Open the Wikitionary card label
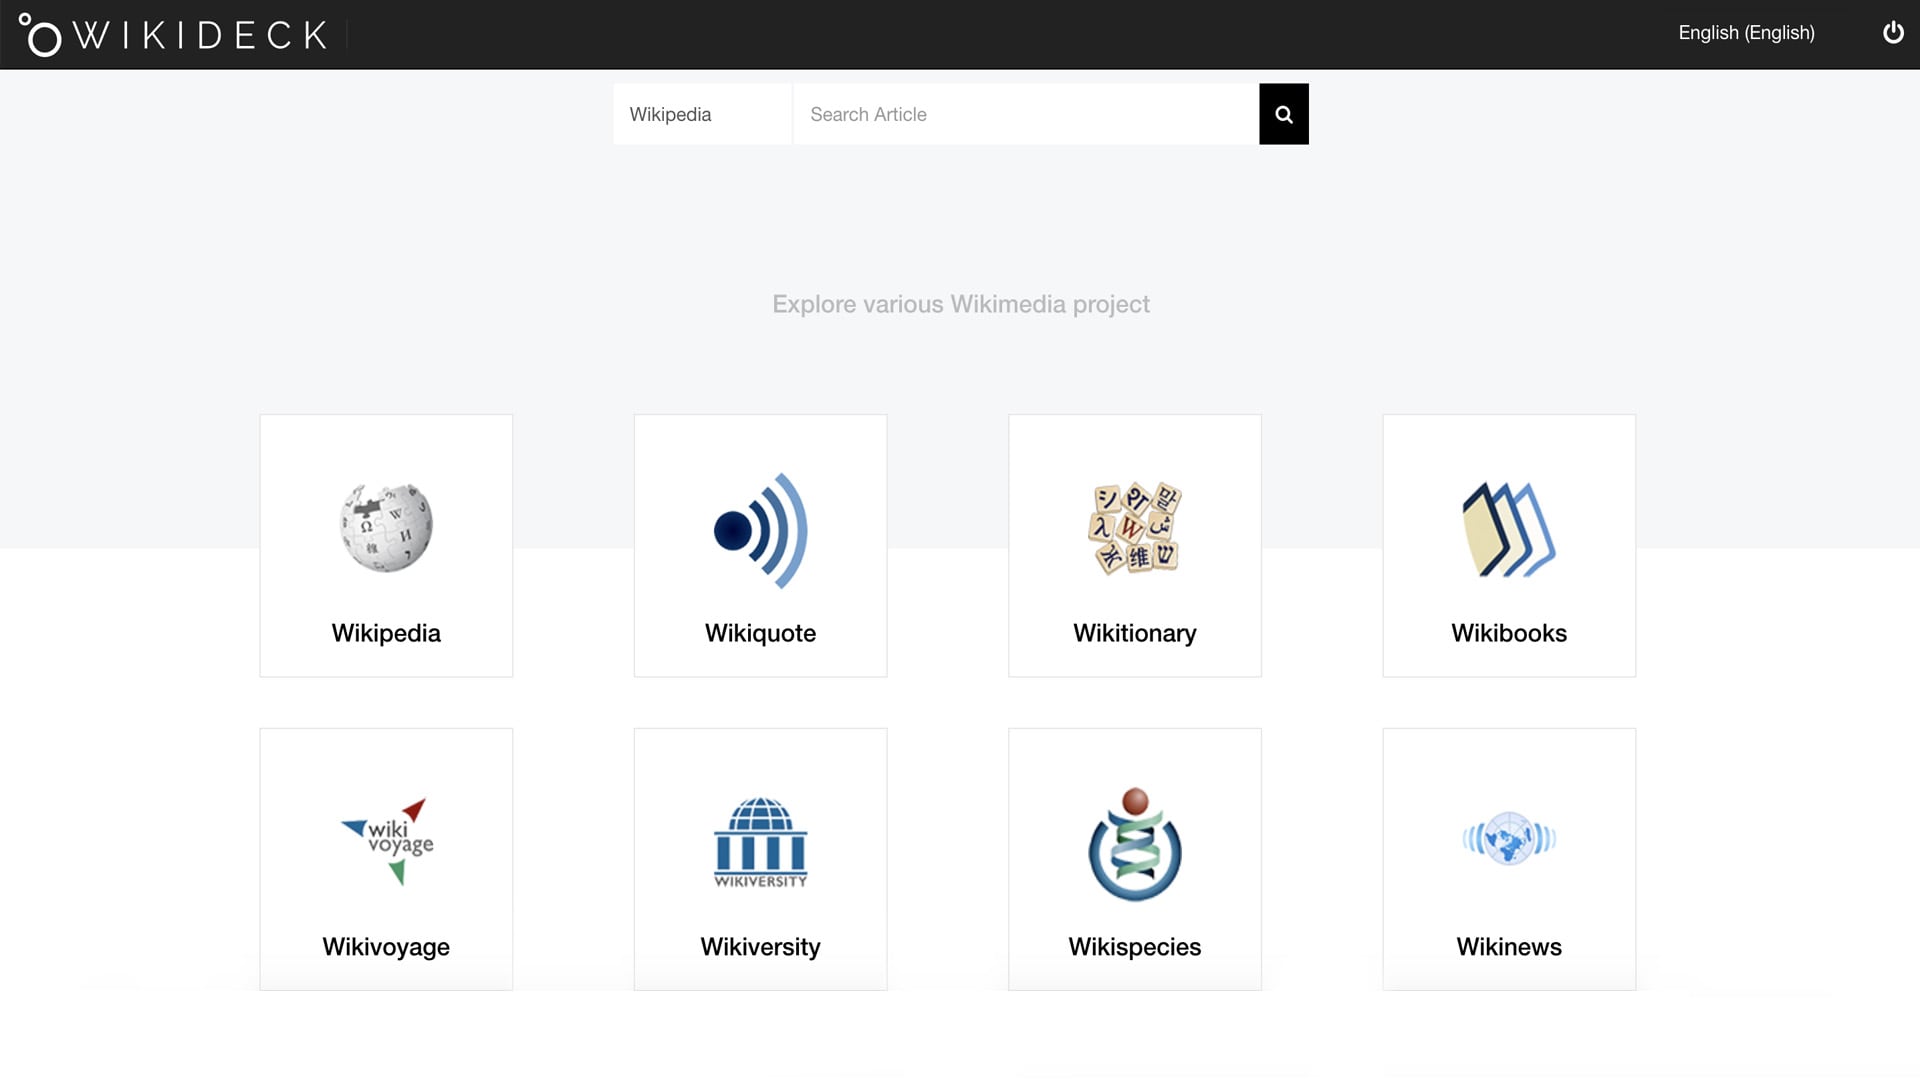The image size is (1920, 1080). click(x=1135, y=633)
